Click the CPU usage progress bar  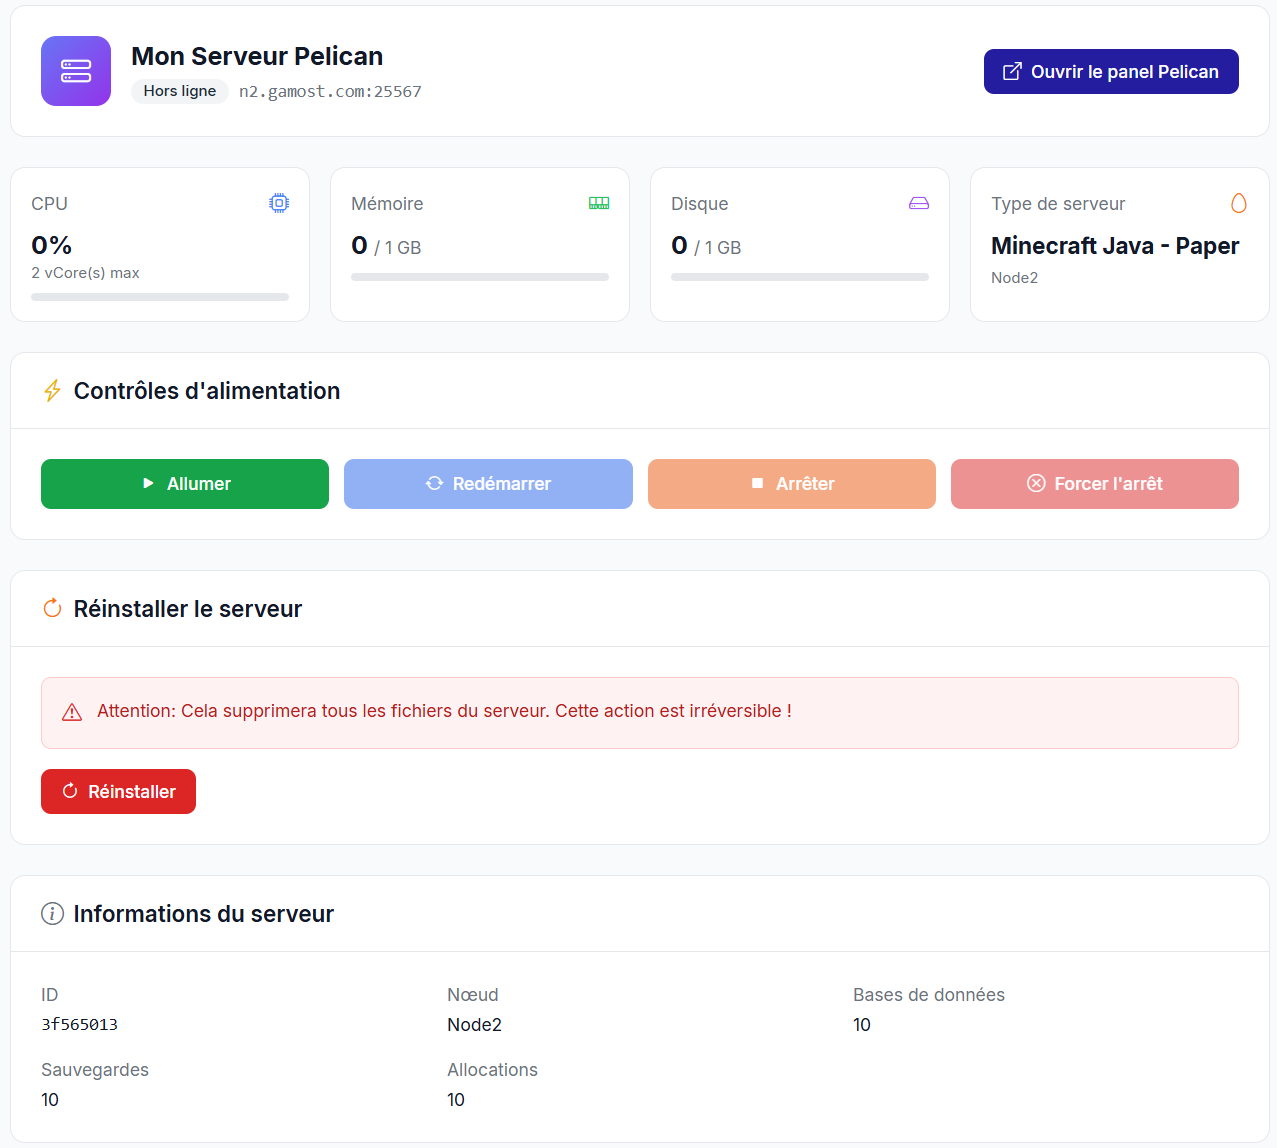(x=160, y=297)
